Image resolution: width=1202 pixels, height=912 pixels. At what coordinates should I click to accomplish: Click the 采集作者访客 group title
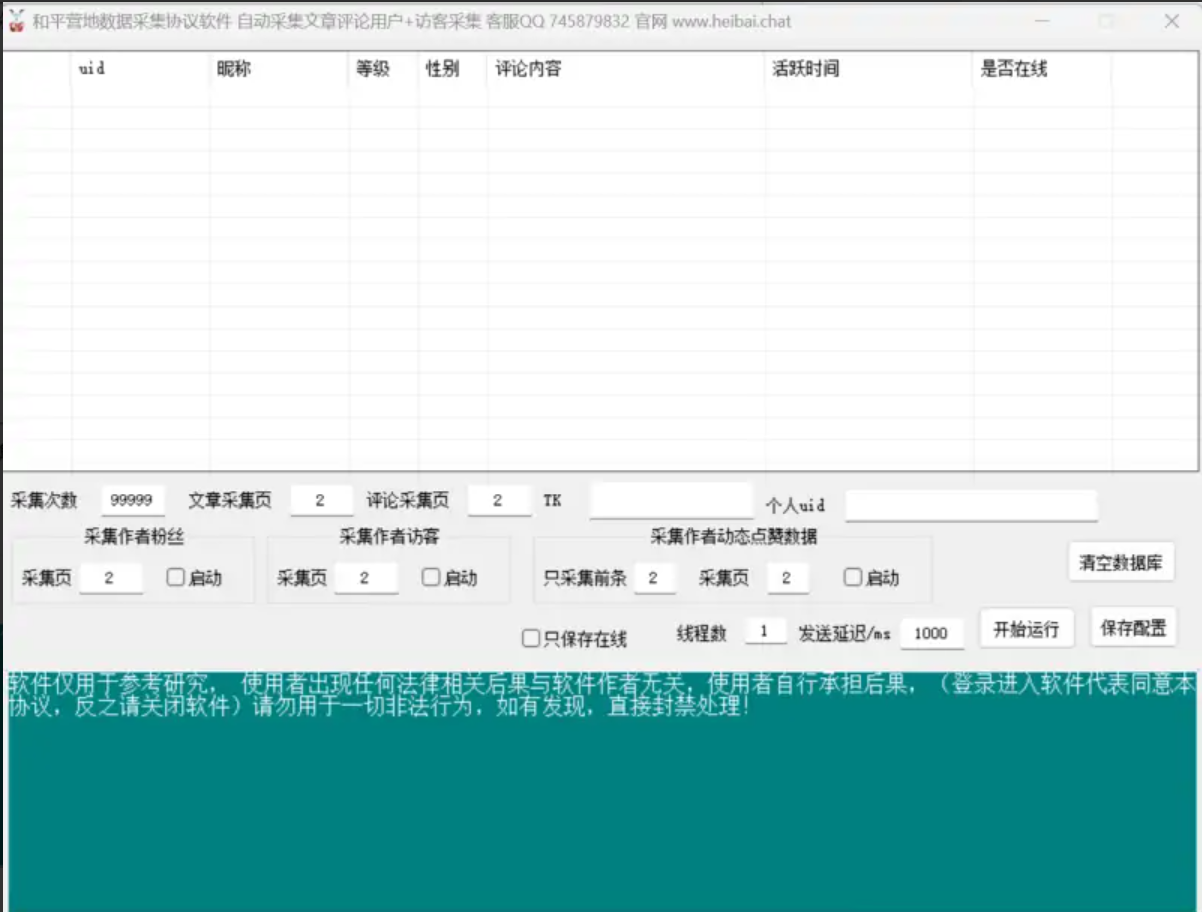(x=389, y=537)
